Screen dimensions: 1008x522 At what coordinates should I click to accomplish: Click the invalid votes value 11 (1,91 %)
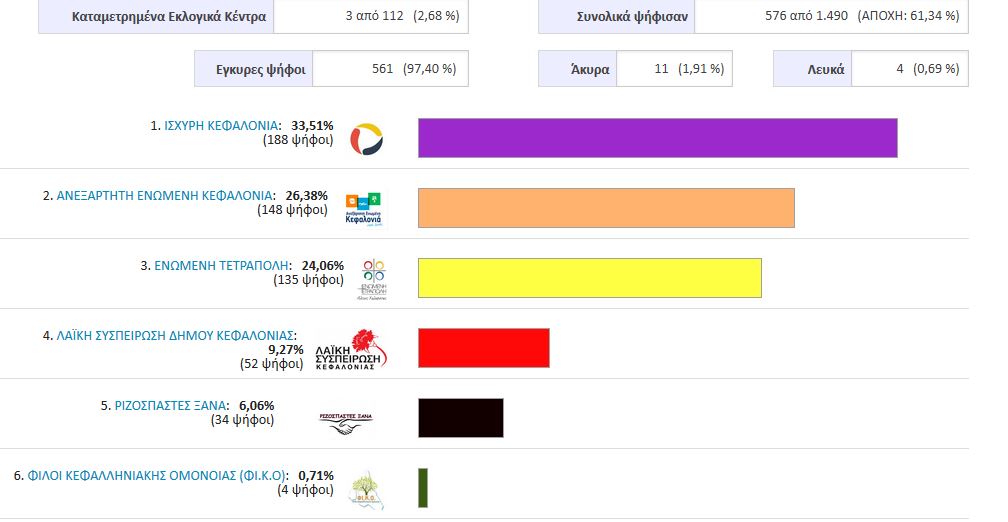click(x=689, y=69)
